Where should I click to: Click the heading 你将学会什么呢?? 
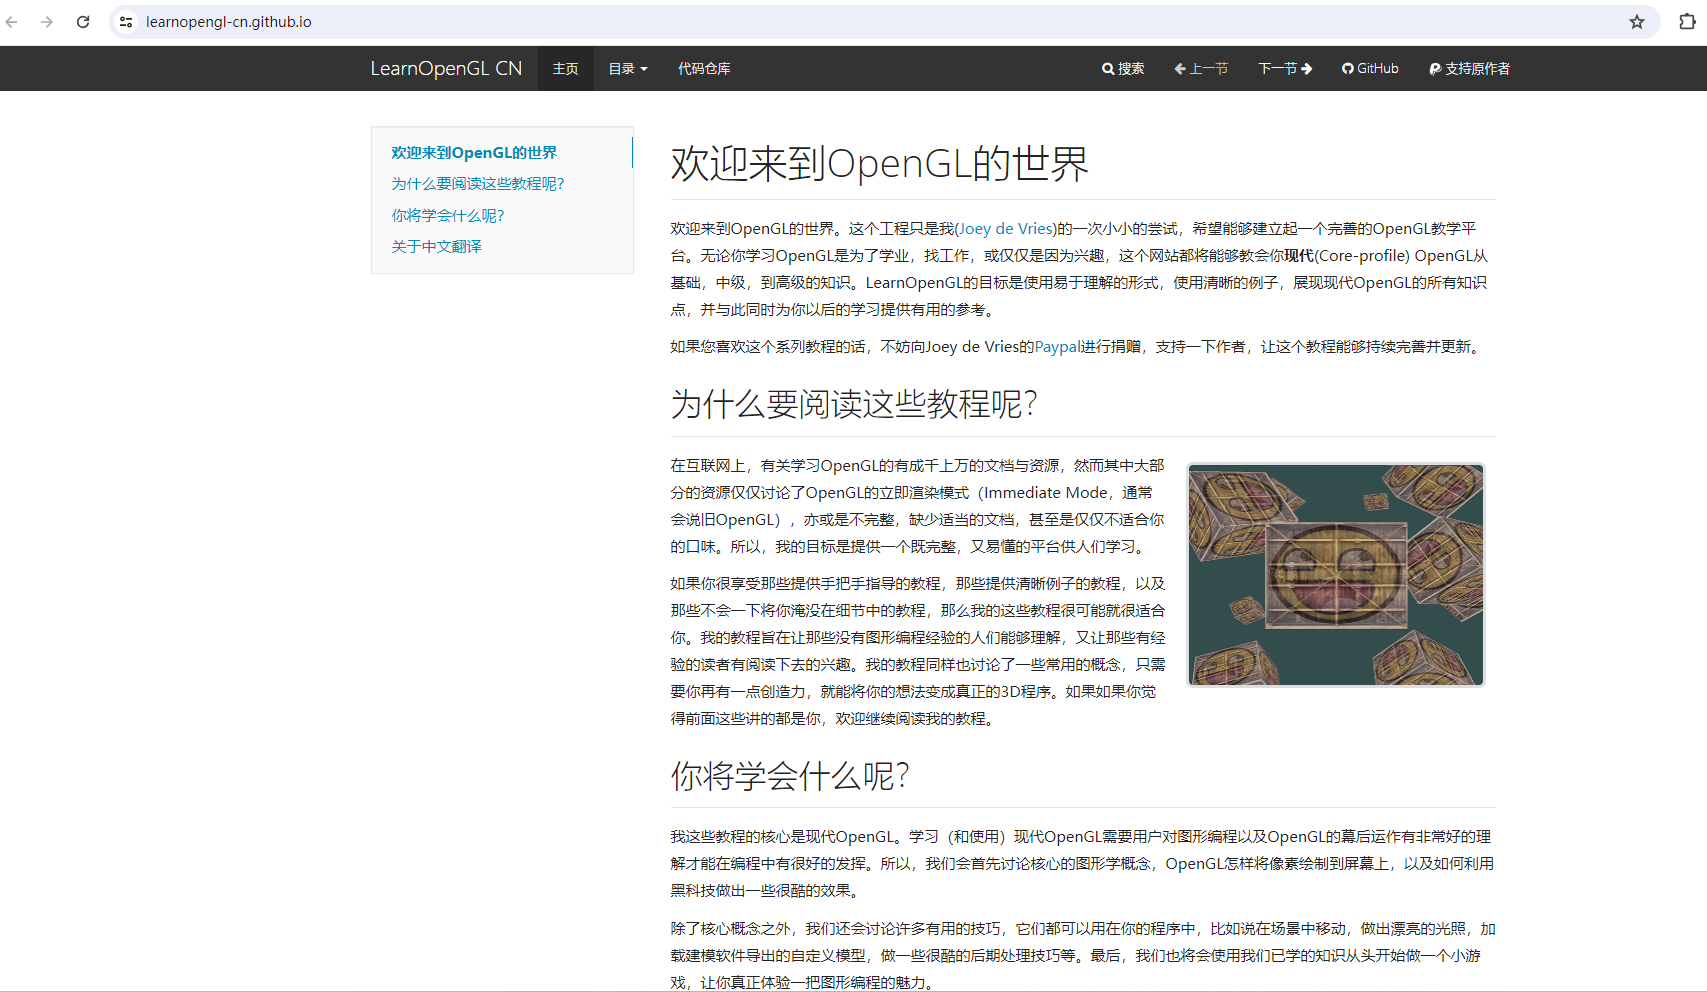click(x=790, y=776)
